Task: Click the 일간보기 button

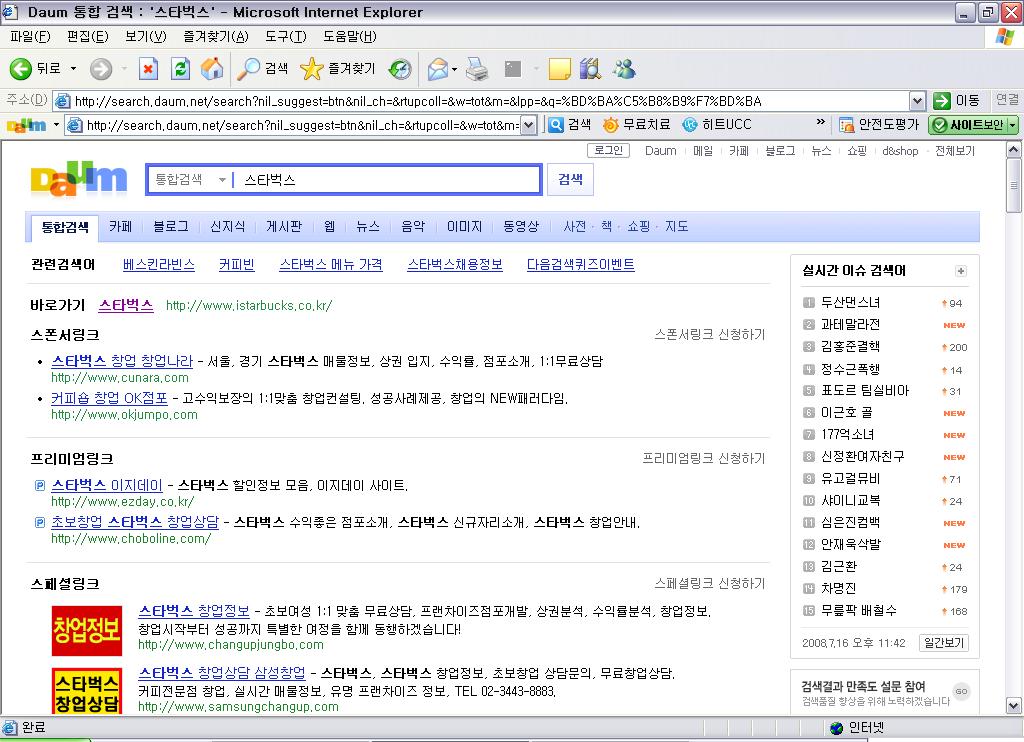Action: 944,643
